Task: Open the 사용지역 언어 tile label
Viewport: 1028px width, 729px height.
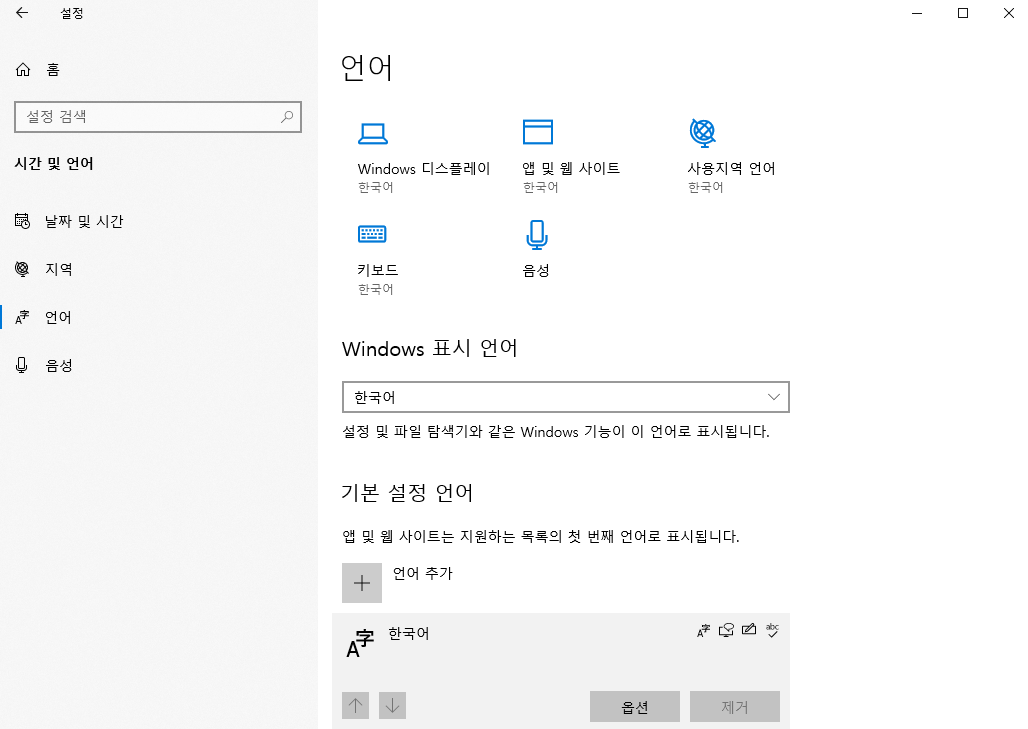Action: pos(731,168)
